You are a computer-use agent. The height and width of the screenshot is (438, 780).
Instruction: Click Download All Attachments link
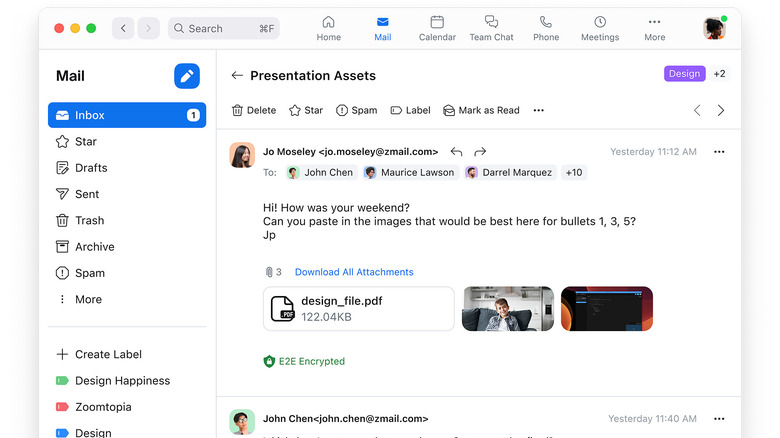pyautogui.click(x=354, y=272)
